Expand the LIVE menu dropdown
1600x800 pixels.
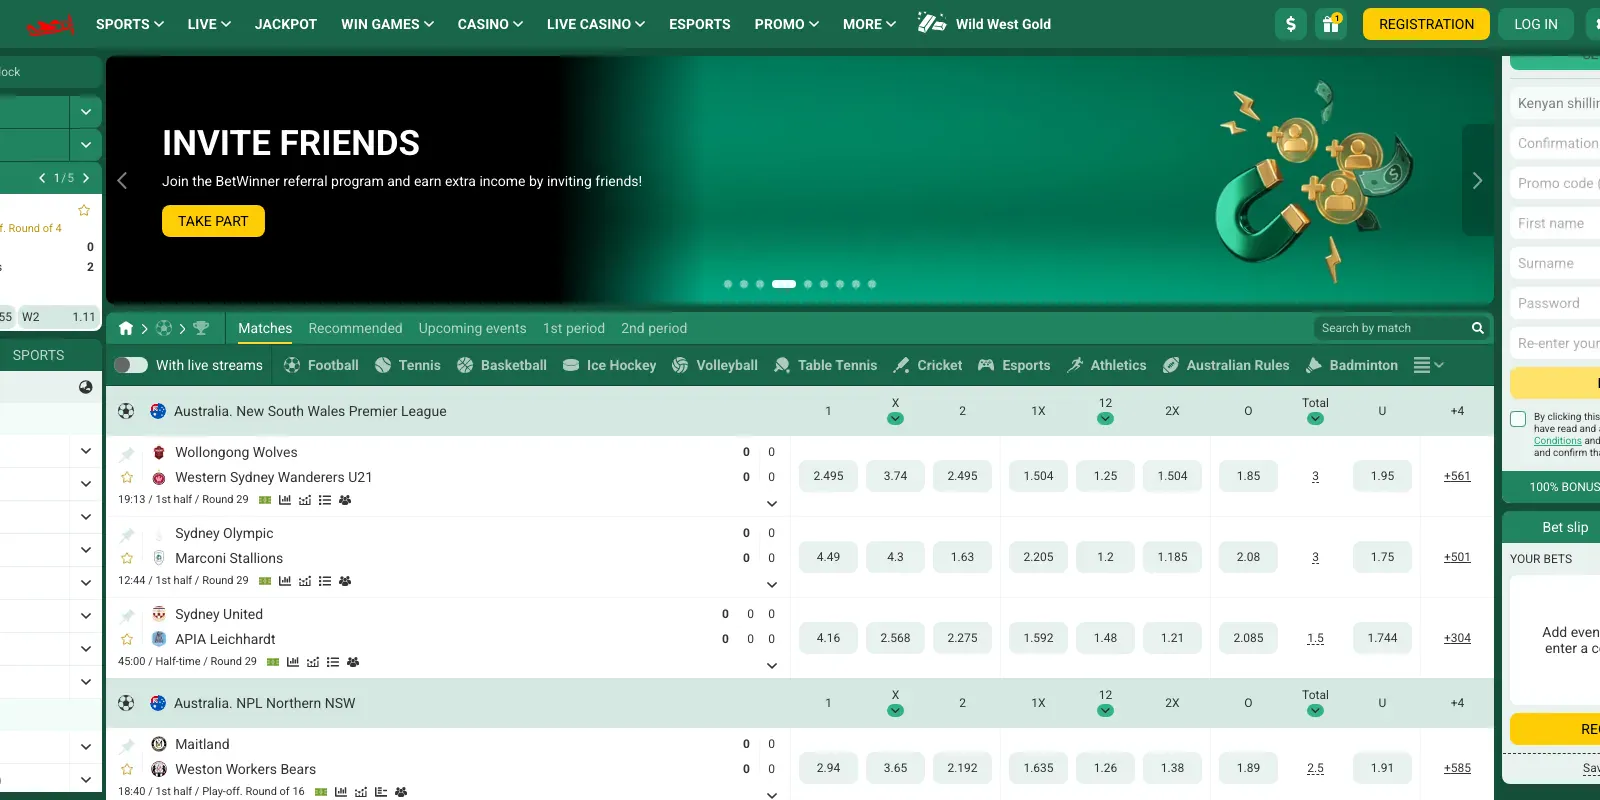(209, 24)
